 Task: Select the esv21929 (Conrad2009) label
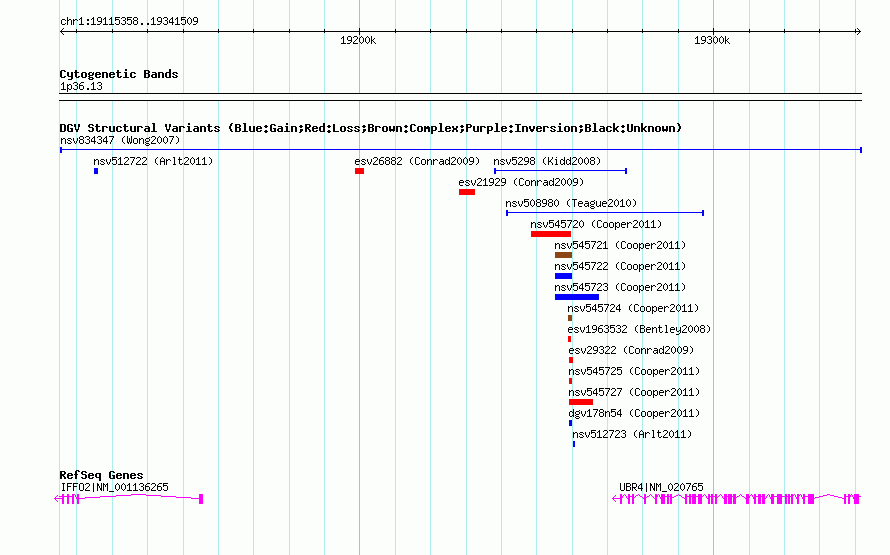521,182
